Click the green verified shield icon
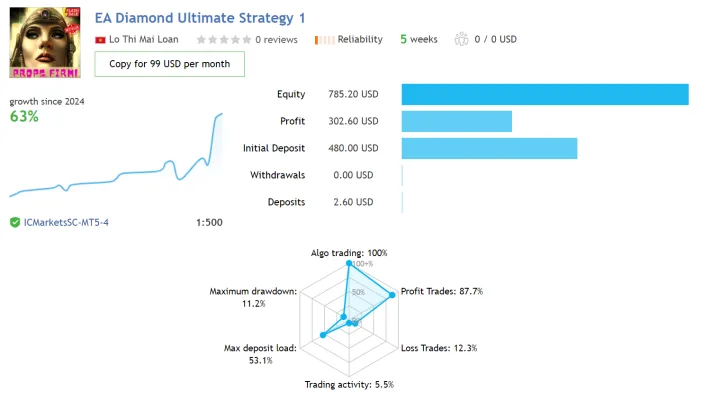This screenshot has width=702, height=400. (x=15, y=222)
